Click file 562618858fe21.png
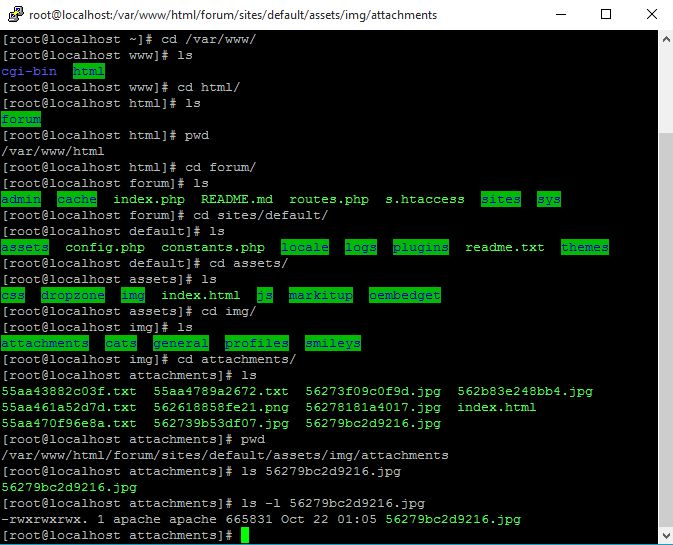The width and height of the screenshot is (673, 545). coord(221,407)
